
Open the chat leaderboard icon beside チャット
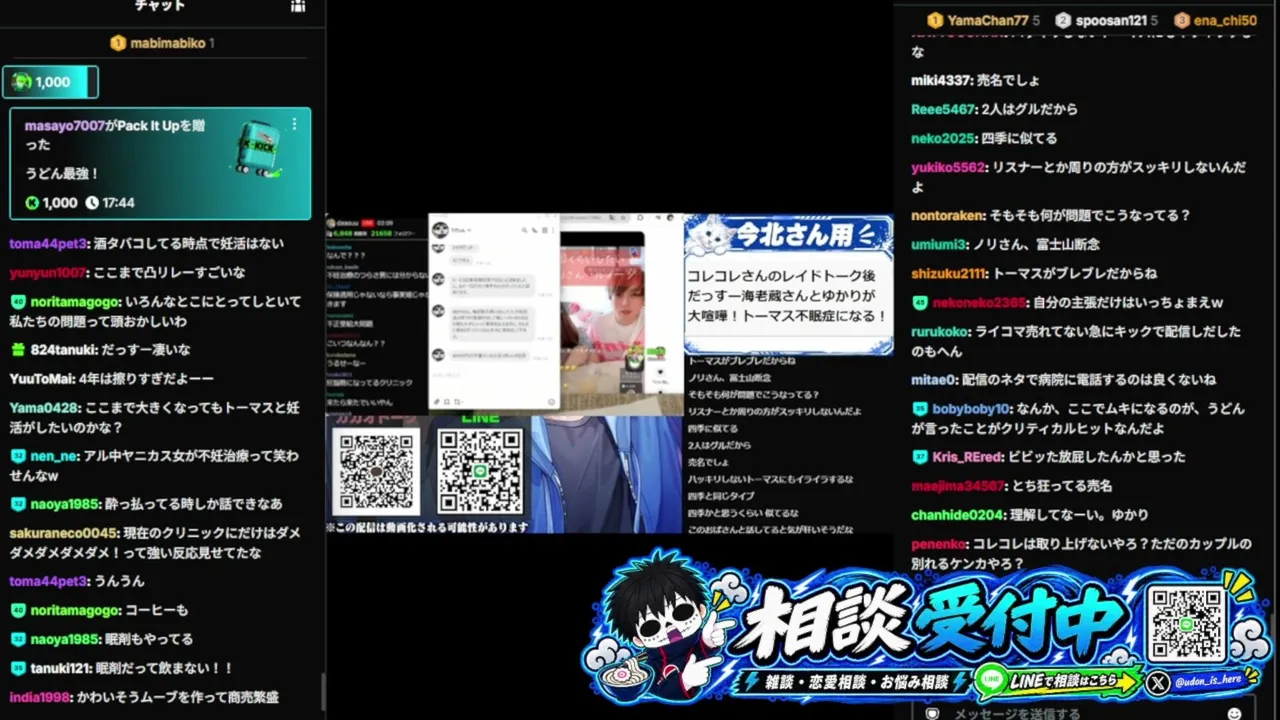(x=298, y=6)
